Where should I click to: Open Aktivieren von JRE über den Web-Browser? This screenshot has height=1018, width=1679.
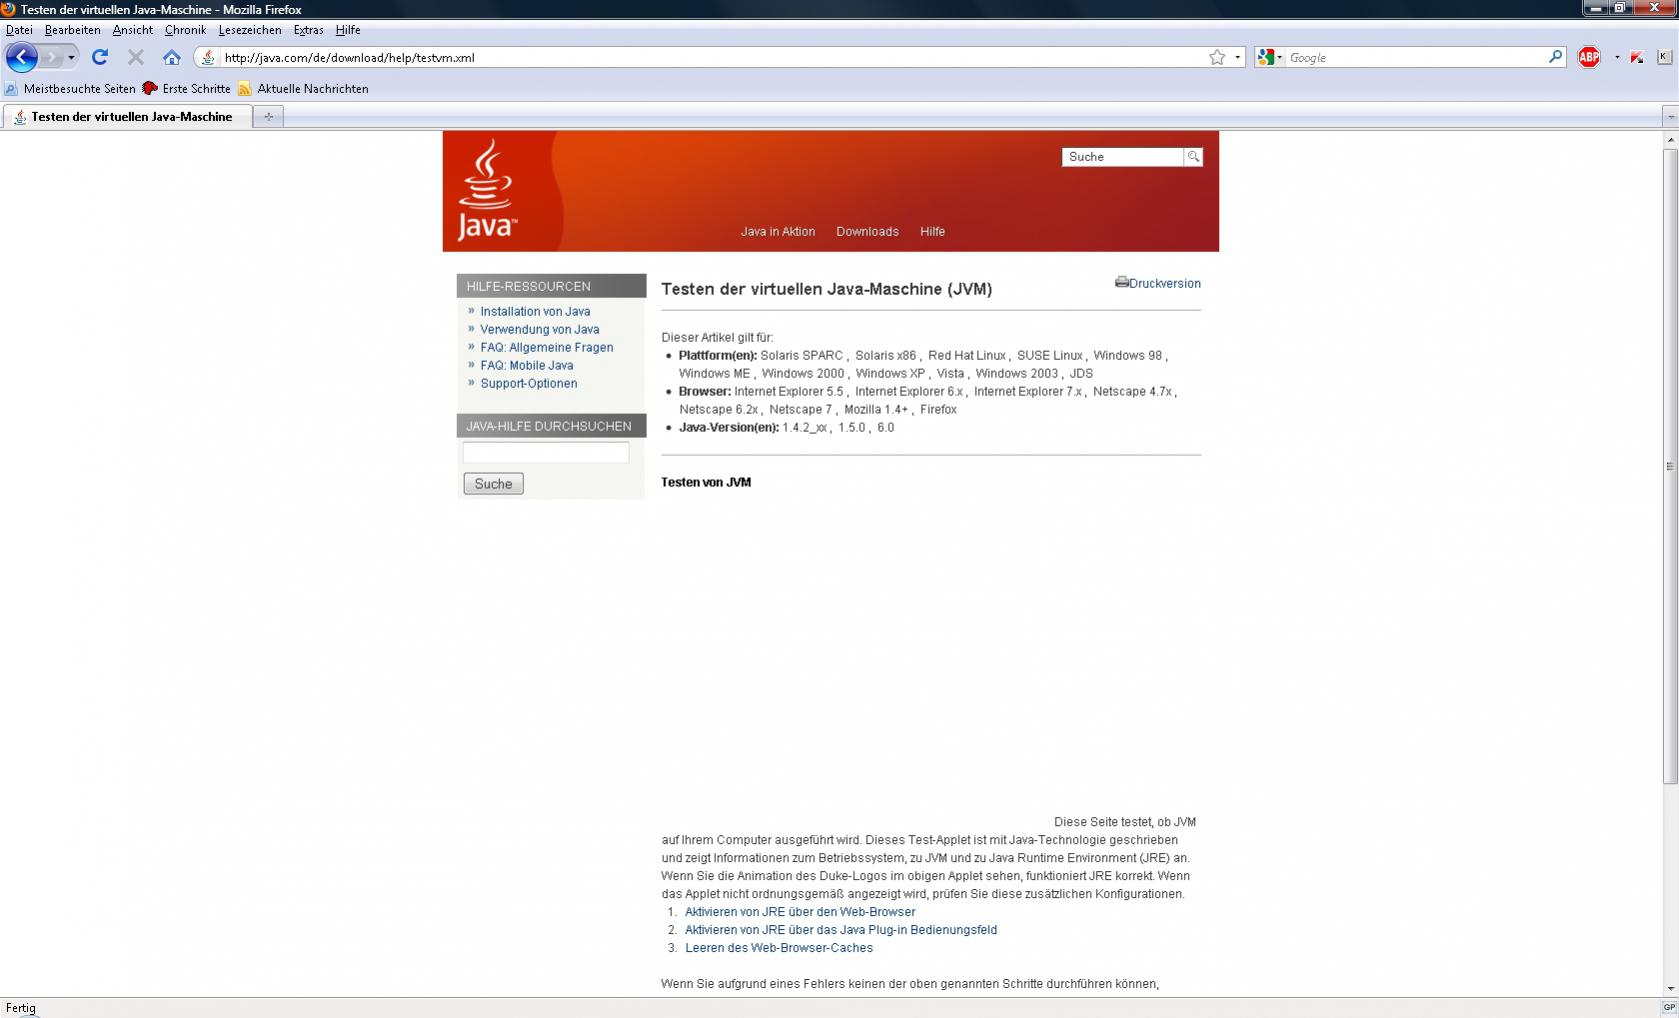tap(800, 912)
